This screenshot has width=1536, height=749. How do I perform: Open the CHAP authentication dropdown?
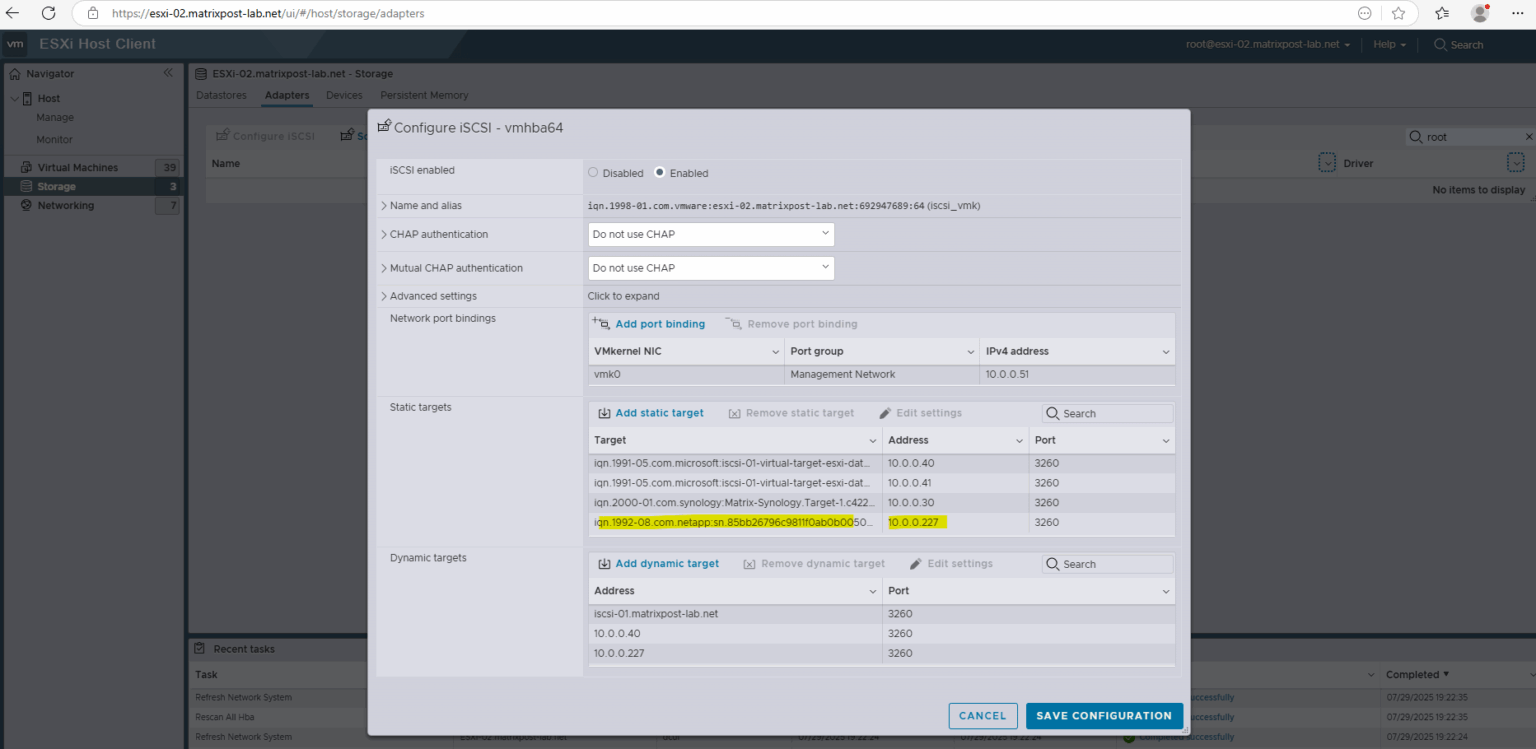(x=710, y=234)
